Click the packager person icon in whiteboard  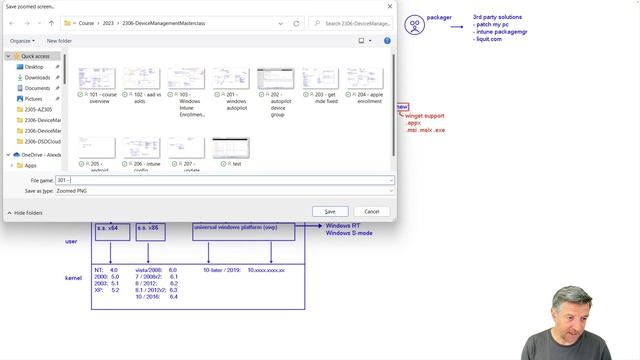click(414, 25)
